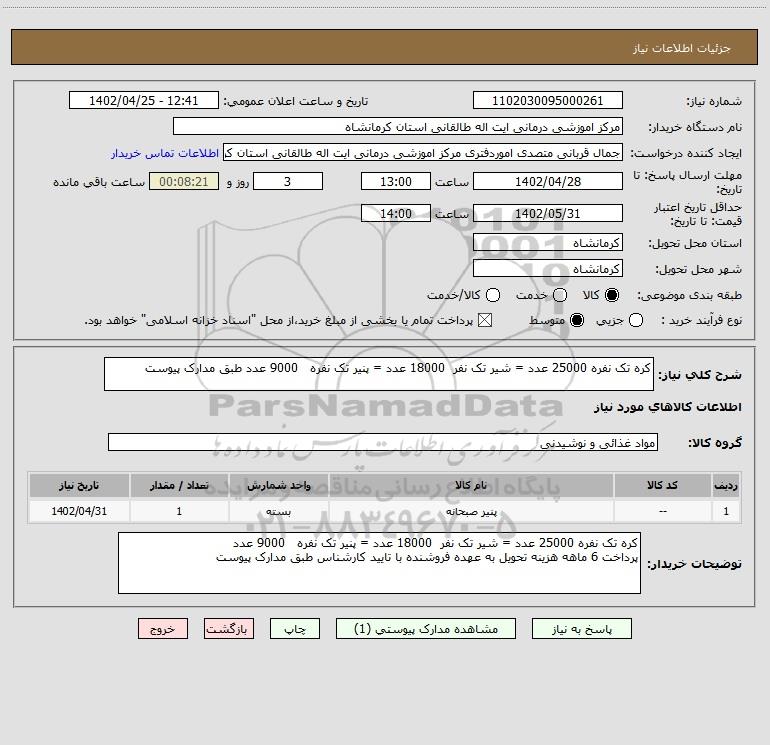
Task: Click deadline time field 13:00
Action: 396,182
